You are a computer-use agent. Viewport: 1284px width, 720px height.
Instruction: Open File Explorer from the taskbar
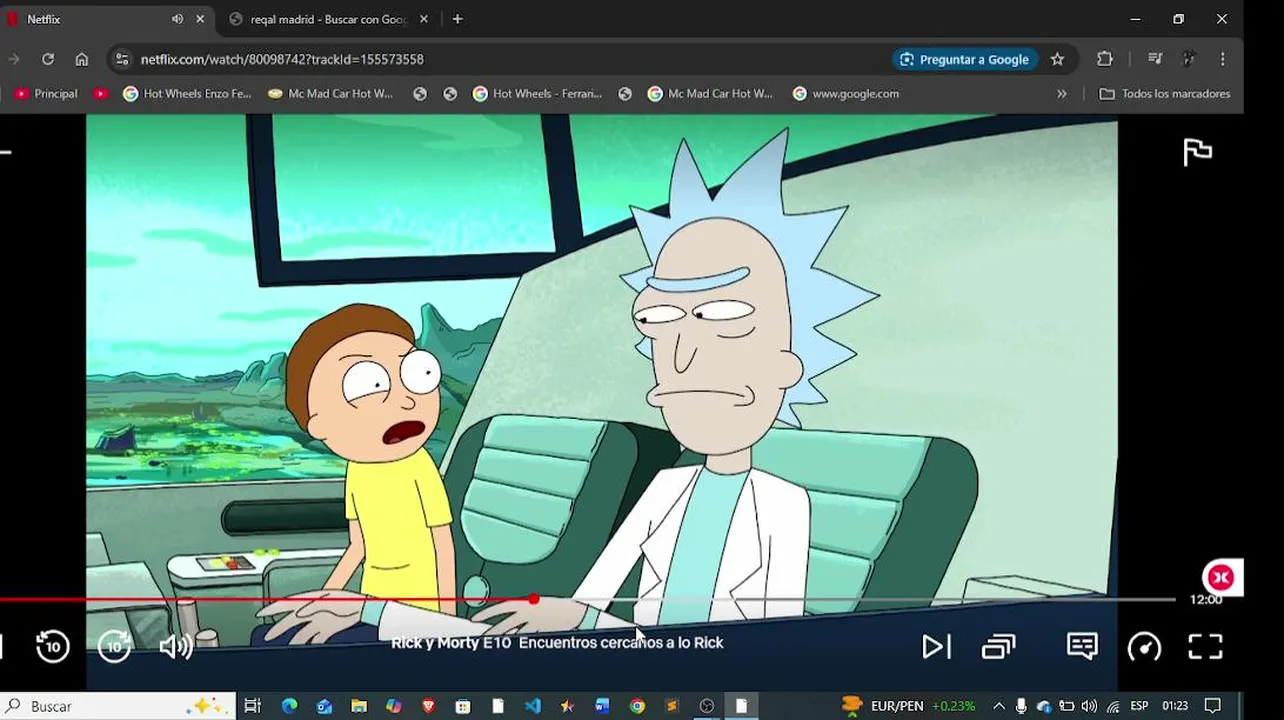[x=359, y=706]
